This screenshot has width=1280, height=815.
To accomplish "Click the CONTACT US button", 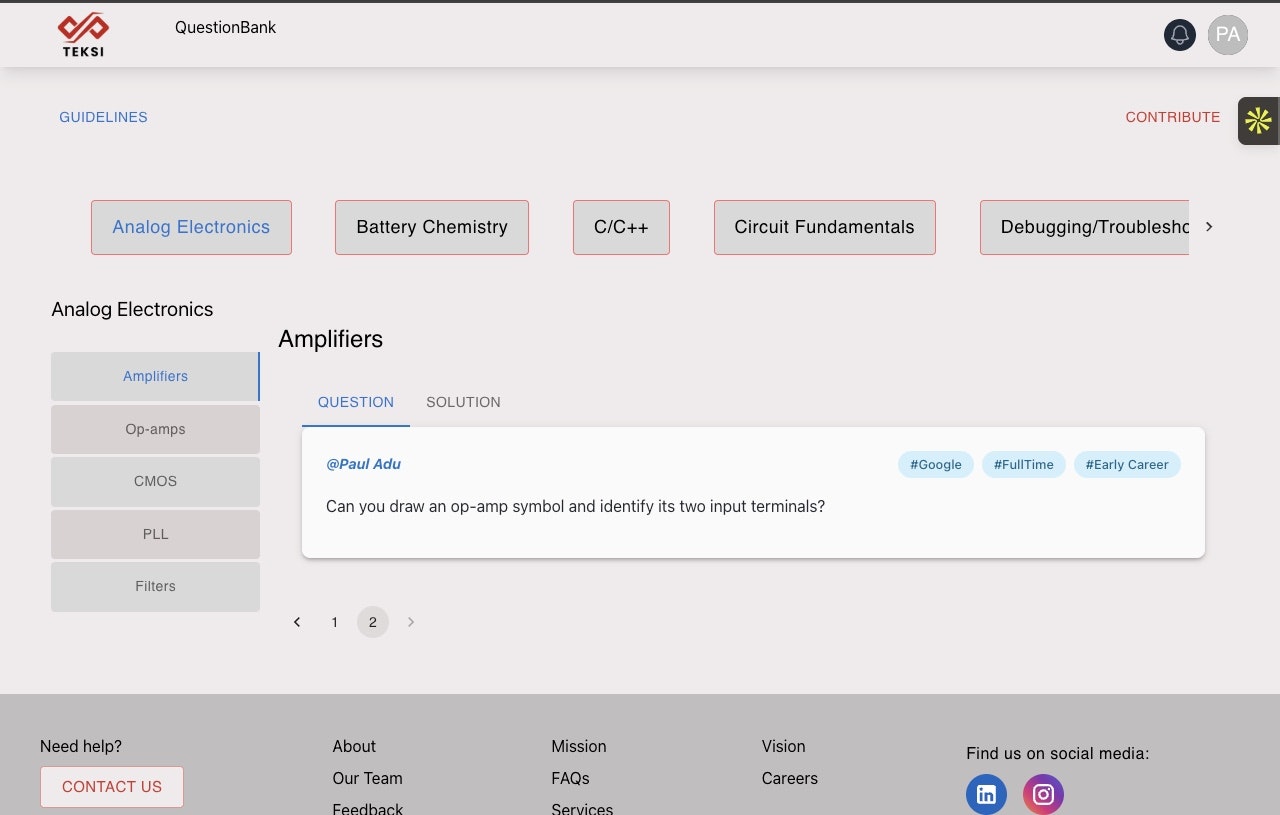I will 112,787.
